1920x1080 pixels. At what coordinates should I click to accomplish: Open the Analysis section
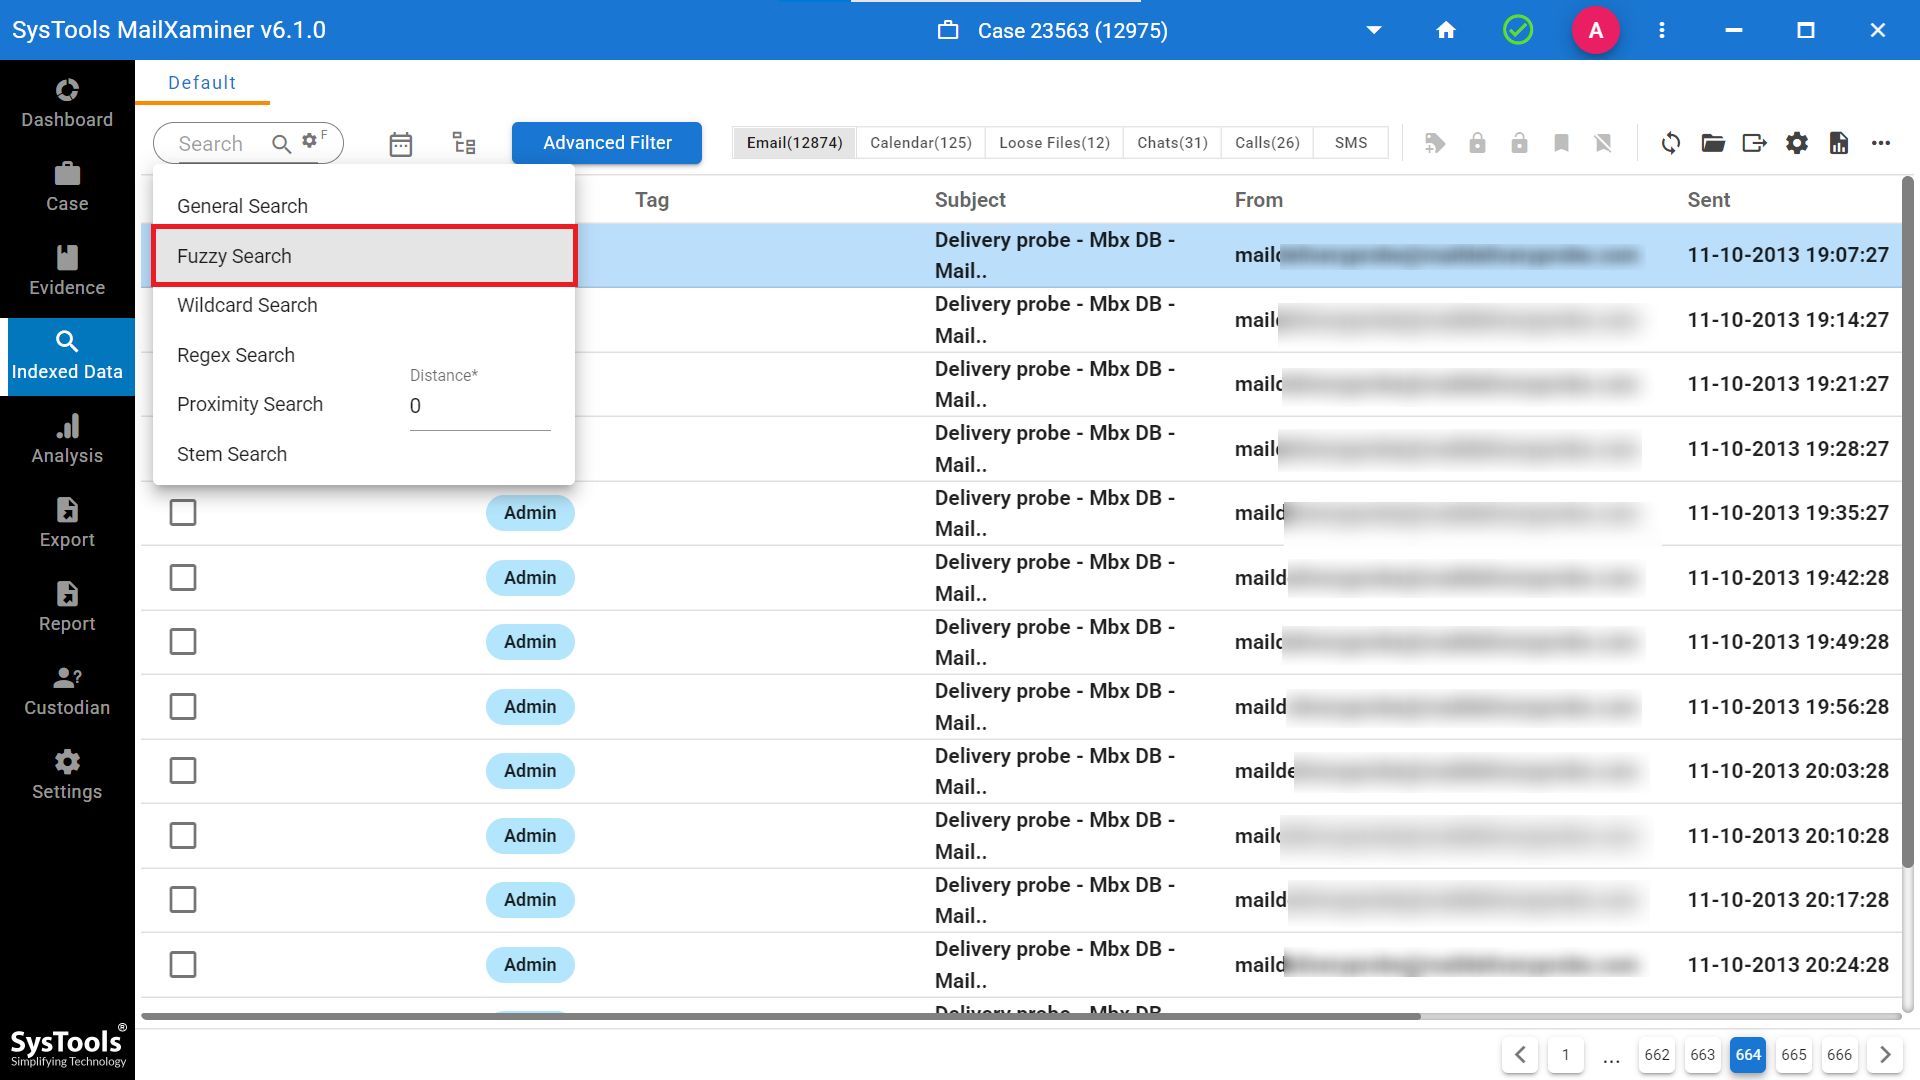tap(67, 439)
